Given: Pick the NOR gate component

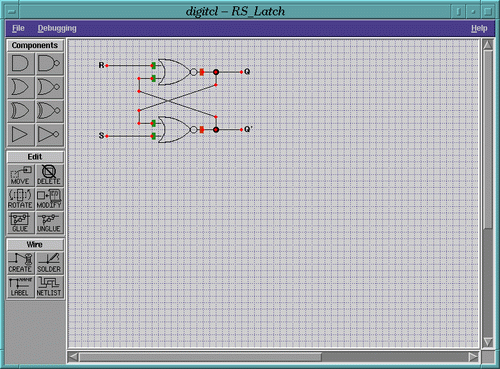Looking at the screenshot, I should [49, 87].
